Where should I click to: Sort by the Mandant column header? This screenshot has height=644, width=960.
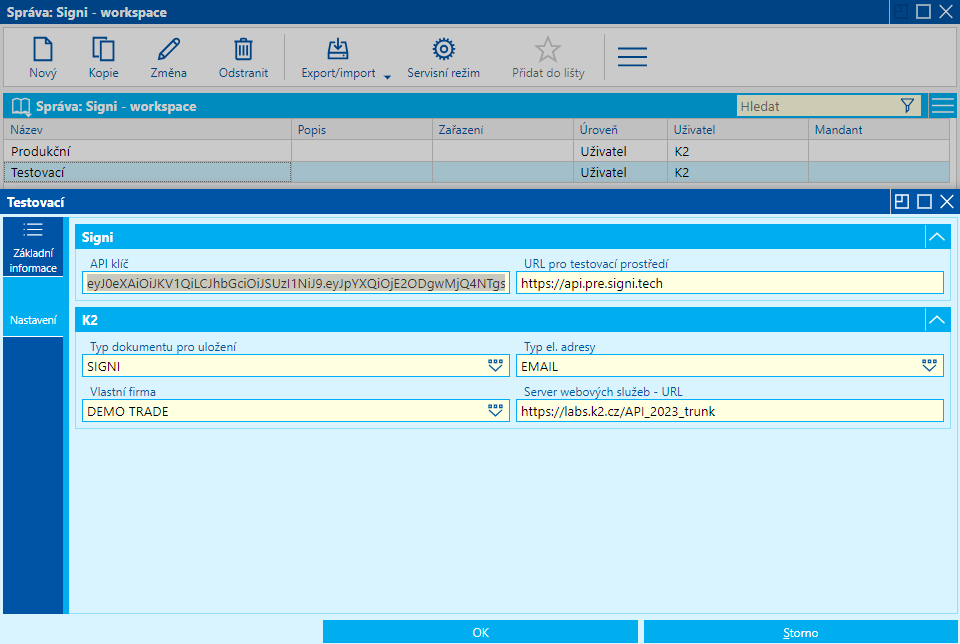[x=879, y=129]
